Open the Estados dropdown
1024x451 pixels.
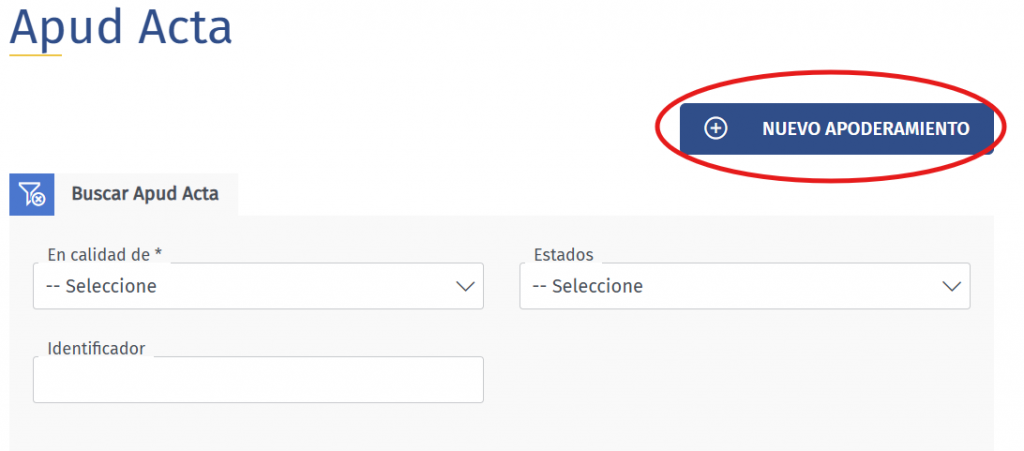[744, 286]
